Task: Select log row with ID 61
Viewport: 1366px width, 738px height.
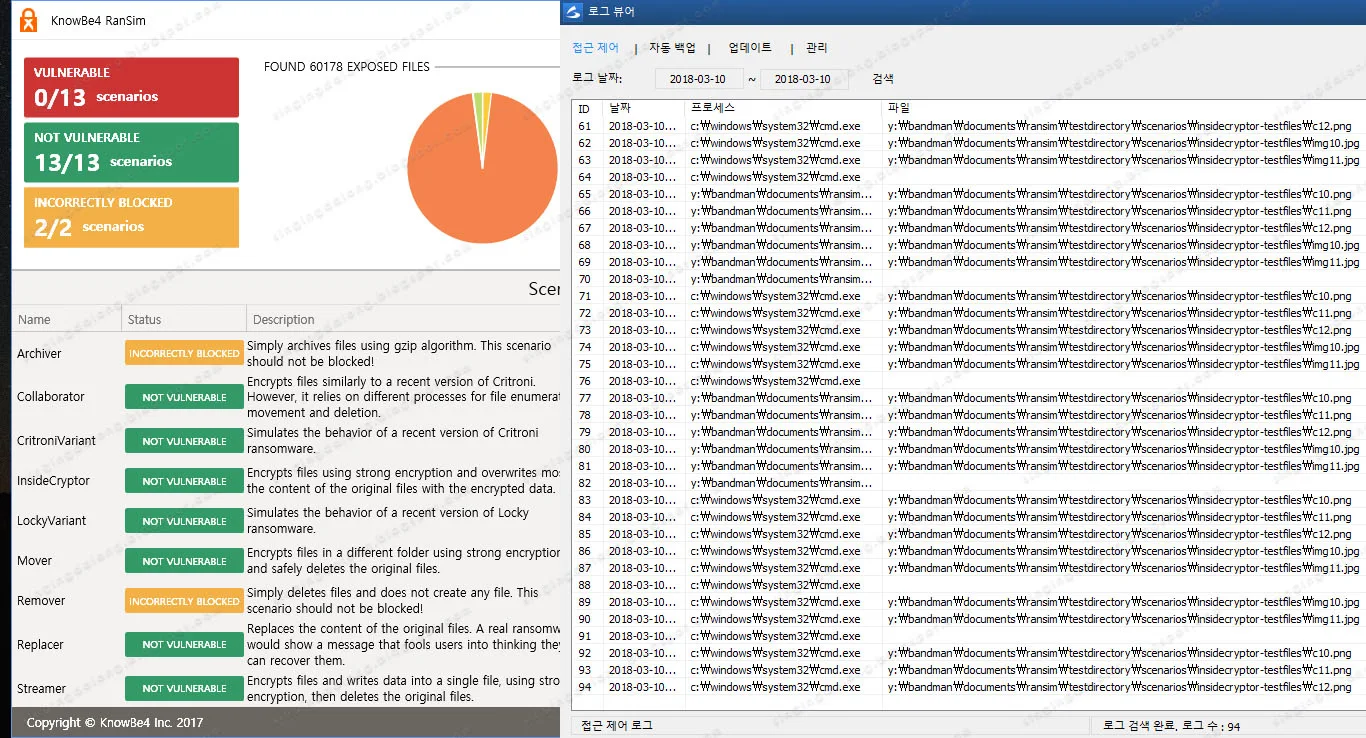Action: [968, 126]
